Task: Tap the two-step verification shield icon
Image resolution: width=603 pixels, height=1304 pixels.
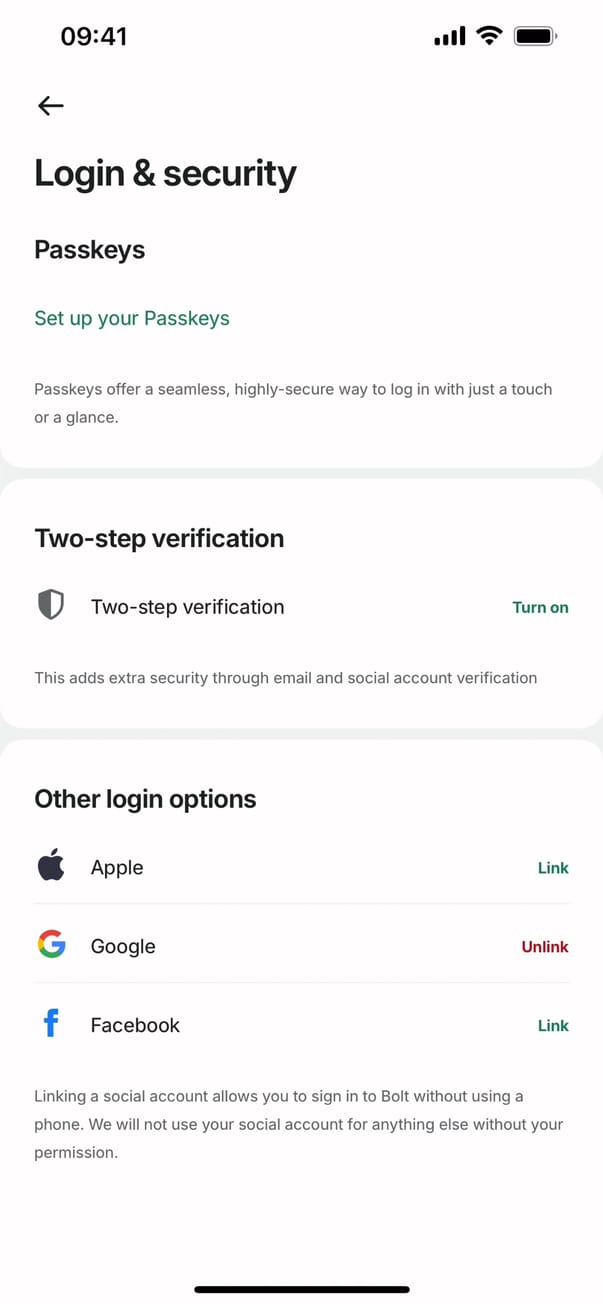Action: coord(51,605)
